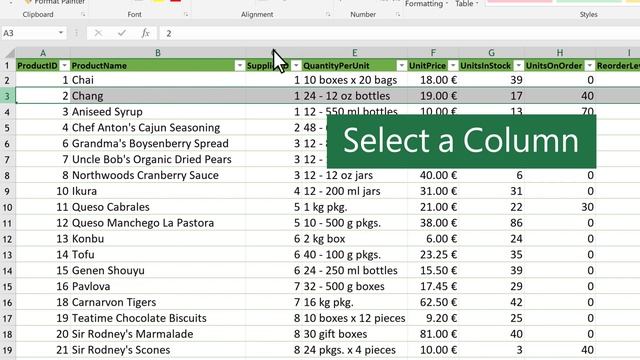640x360 pixels.
Task: Expand the Conditional Formatting menu
Action: tap(427, 4)
